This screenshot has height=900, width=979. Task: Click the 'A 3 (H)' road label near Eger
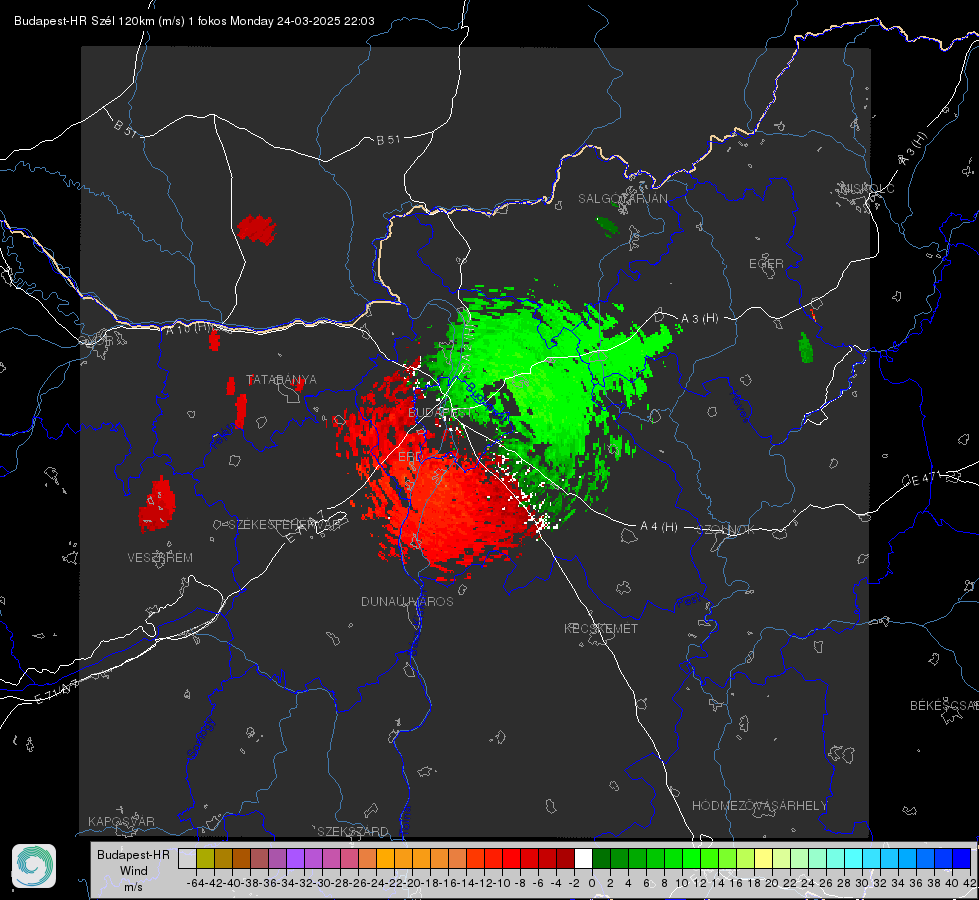699,319
